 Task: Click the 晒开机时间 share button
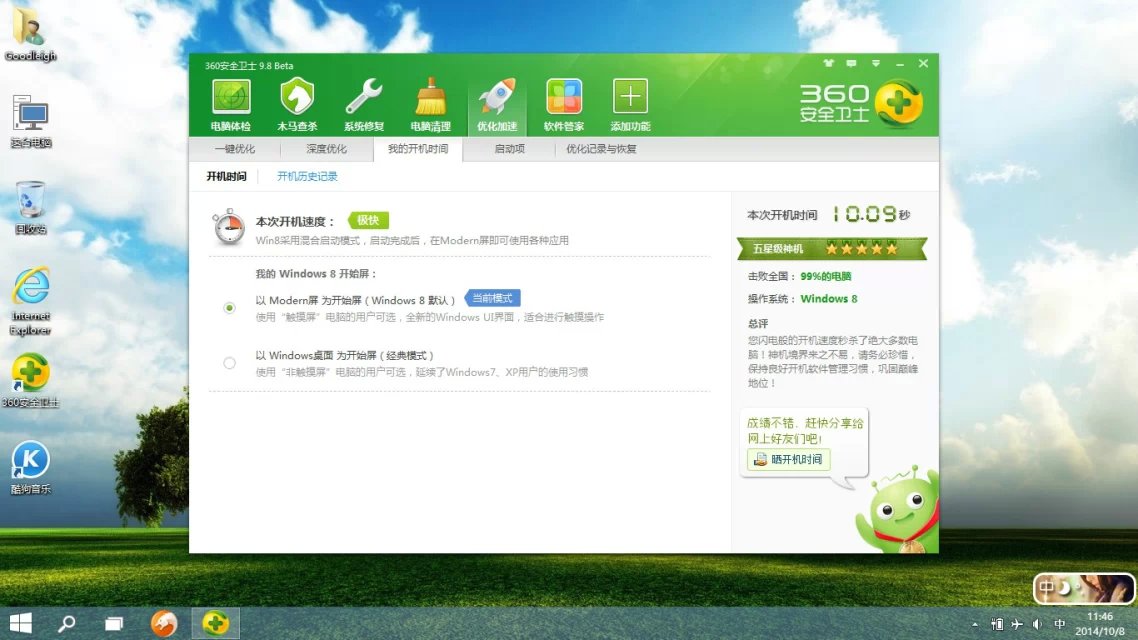(789, 459)
